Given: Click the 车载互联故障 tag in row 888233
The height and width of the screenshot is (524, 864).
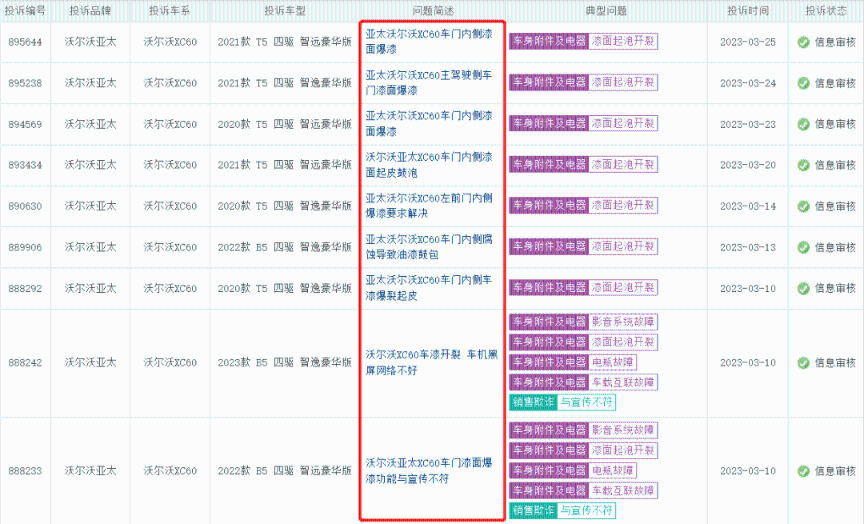Looking at the screenshot, I should pos(623,490).
